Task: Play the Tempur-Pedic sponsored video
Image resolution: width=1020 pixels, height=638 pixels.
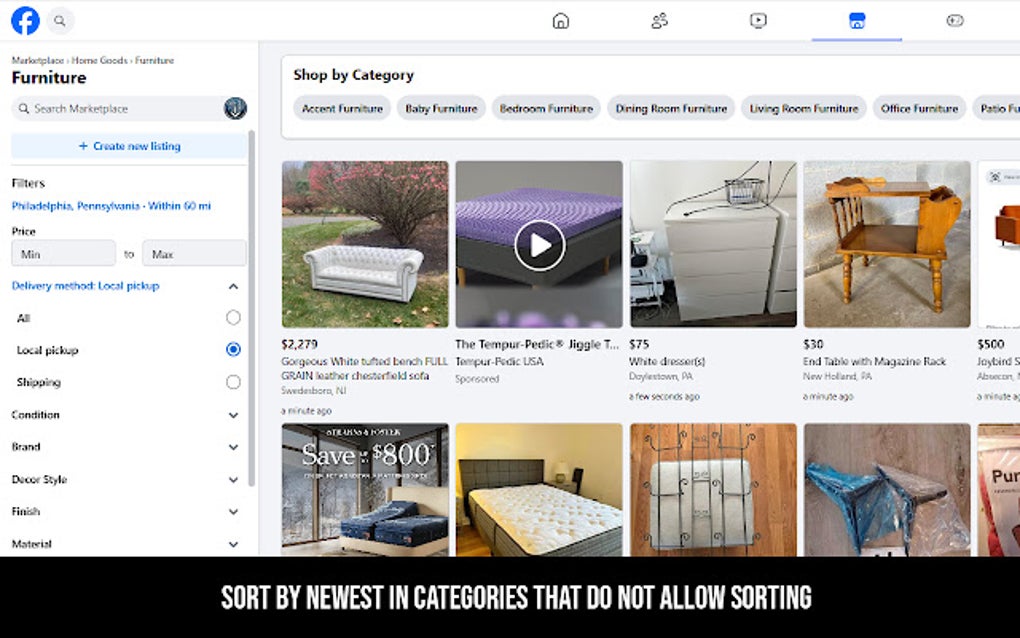Action: pyautogui.click(x=539, y=245)
